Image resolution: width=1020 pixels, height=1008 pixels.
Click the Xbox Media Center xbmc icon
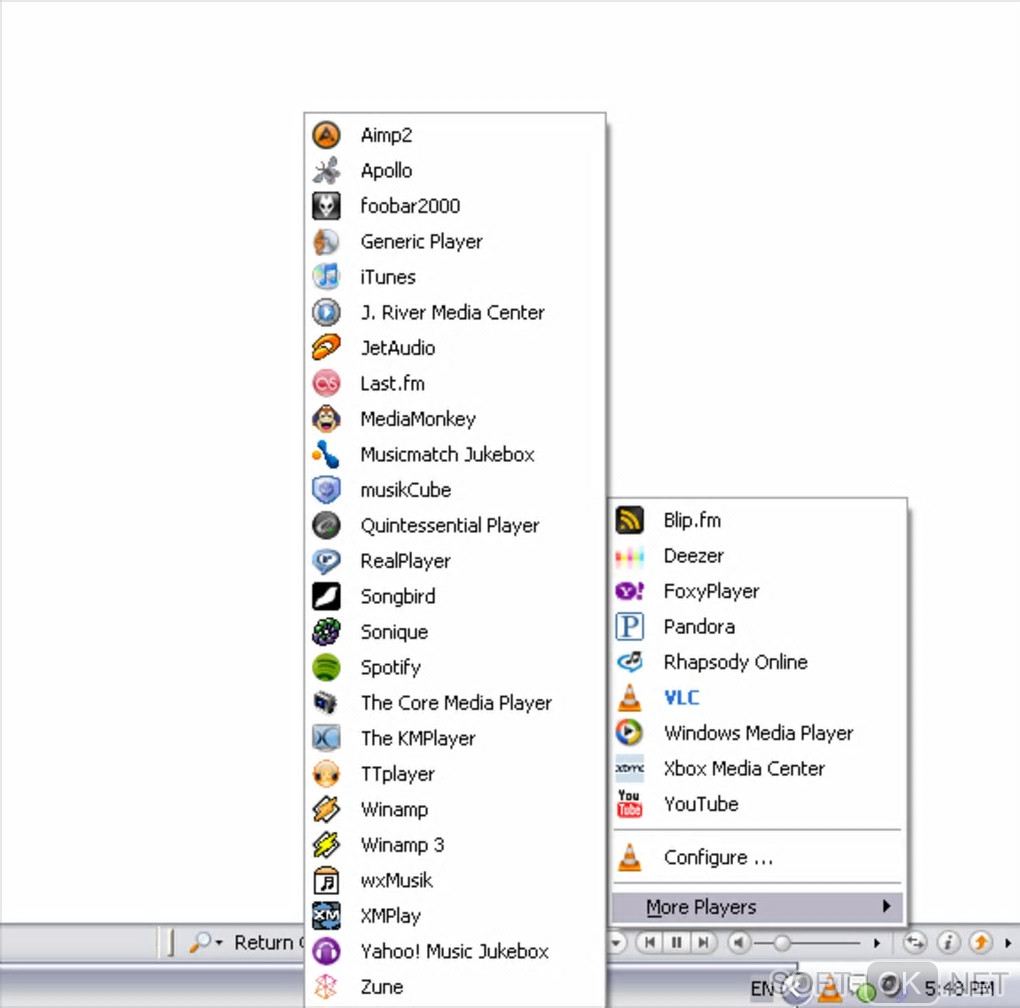(629, 769)
